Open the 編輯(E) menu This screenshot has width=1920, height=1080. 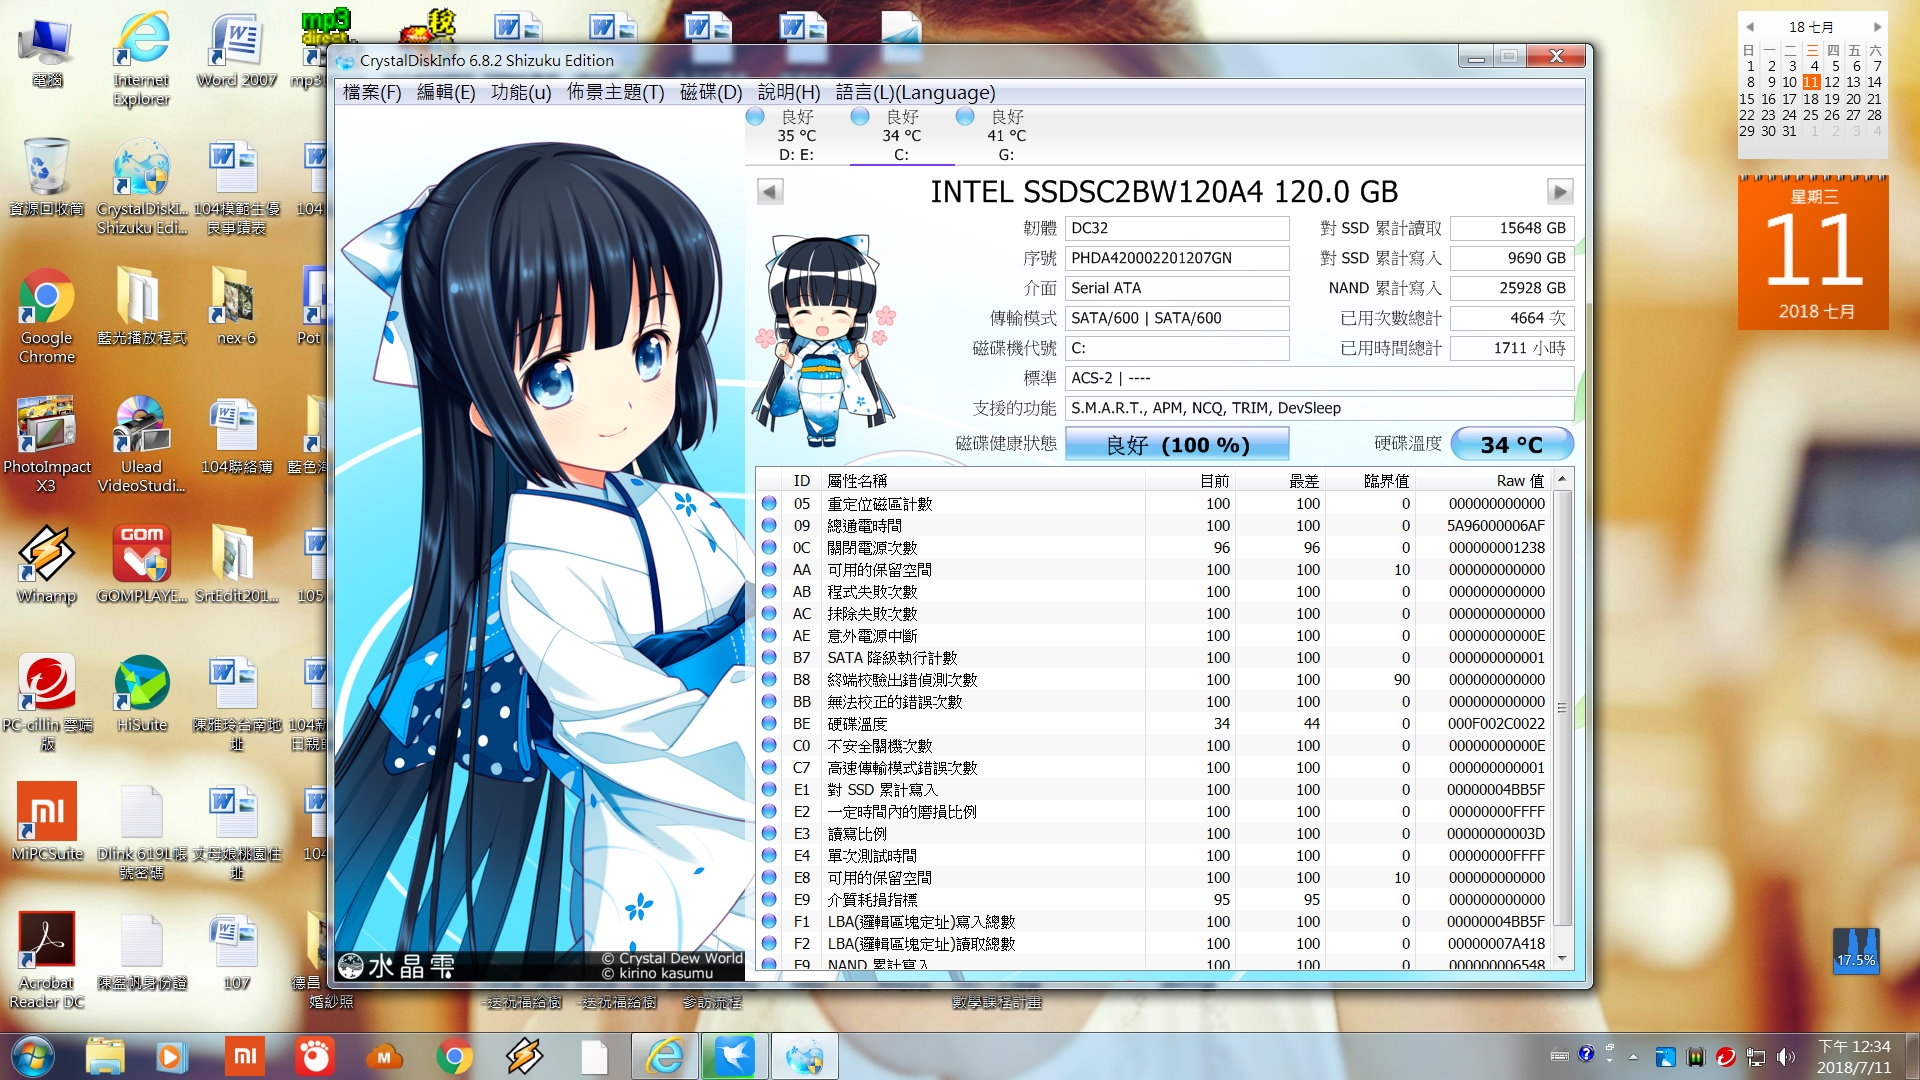[445, 92]
